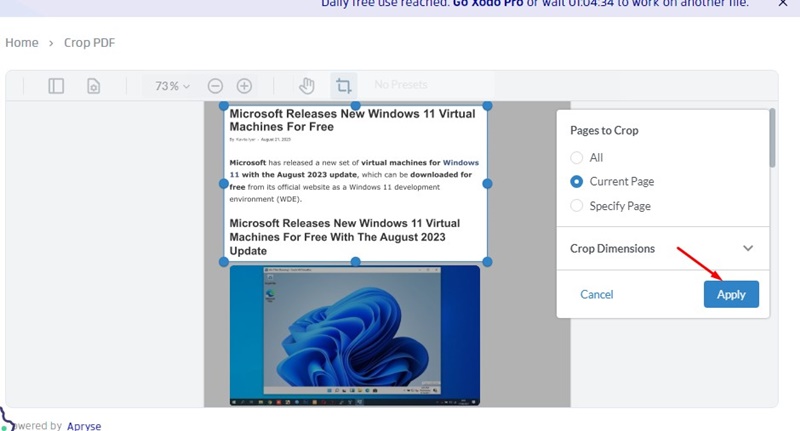Open the view controls page icon
This screenshot has height=431, width=800.
pos(93,86)
